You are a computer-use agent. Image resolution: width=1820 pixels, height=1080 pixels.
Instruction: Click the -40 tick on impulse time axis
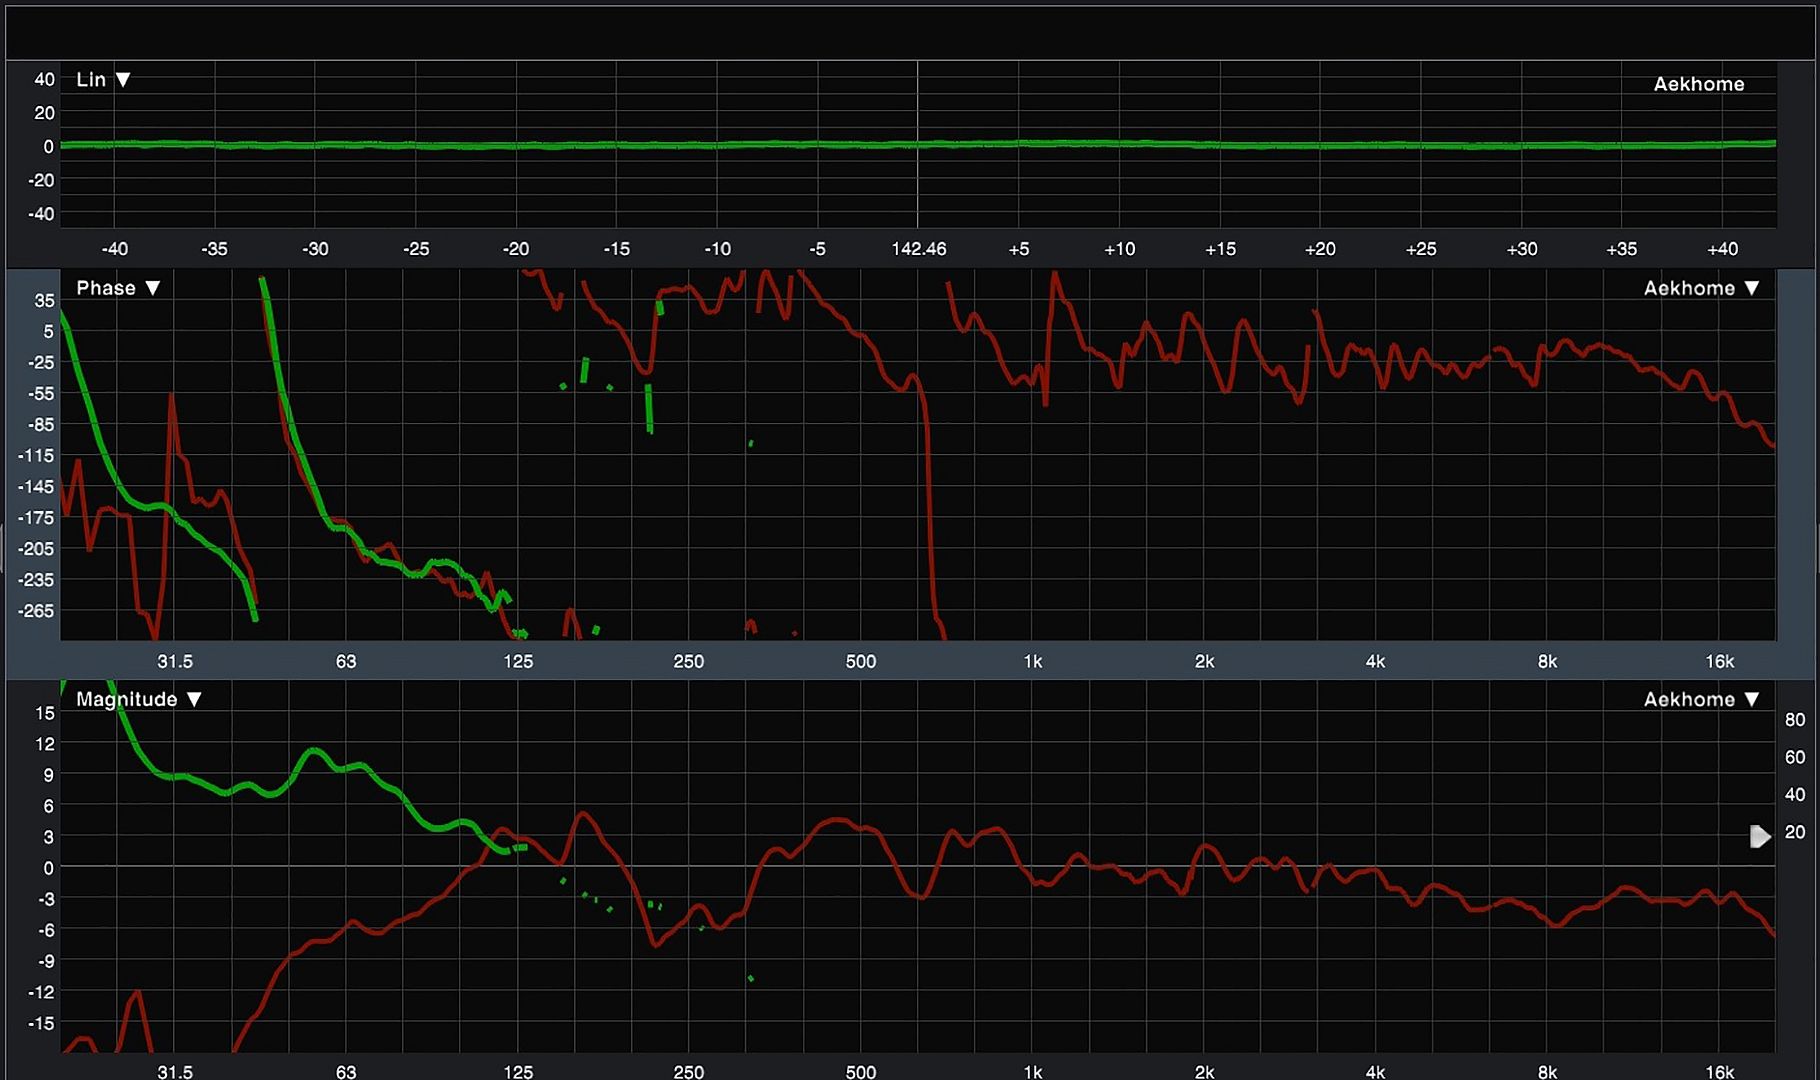(x=114, y=249)
